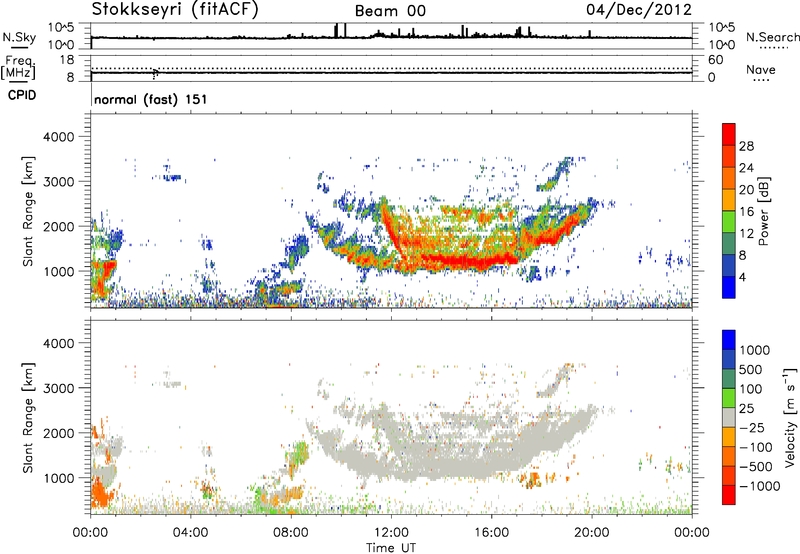The height and width of the screenshot is (554, 800).
Task: Click the Stokkseyri (fitACF) title text
Action: 174,9
